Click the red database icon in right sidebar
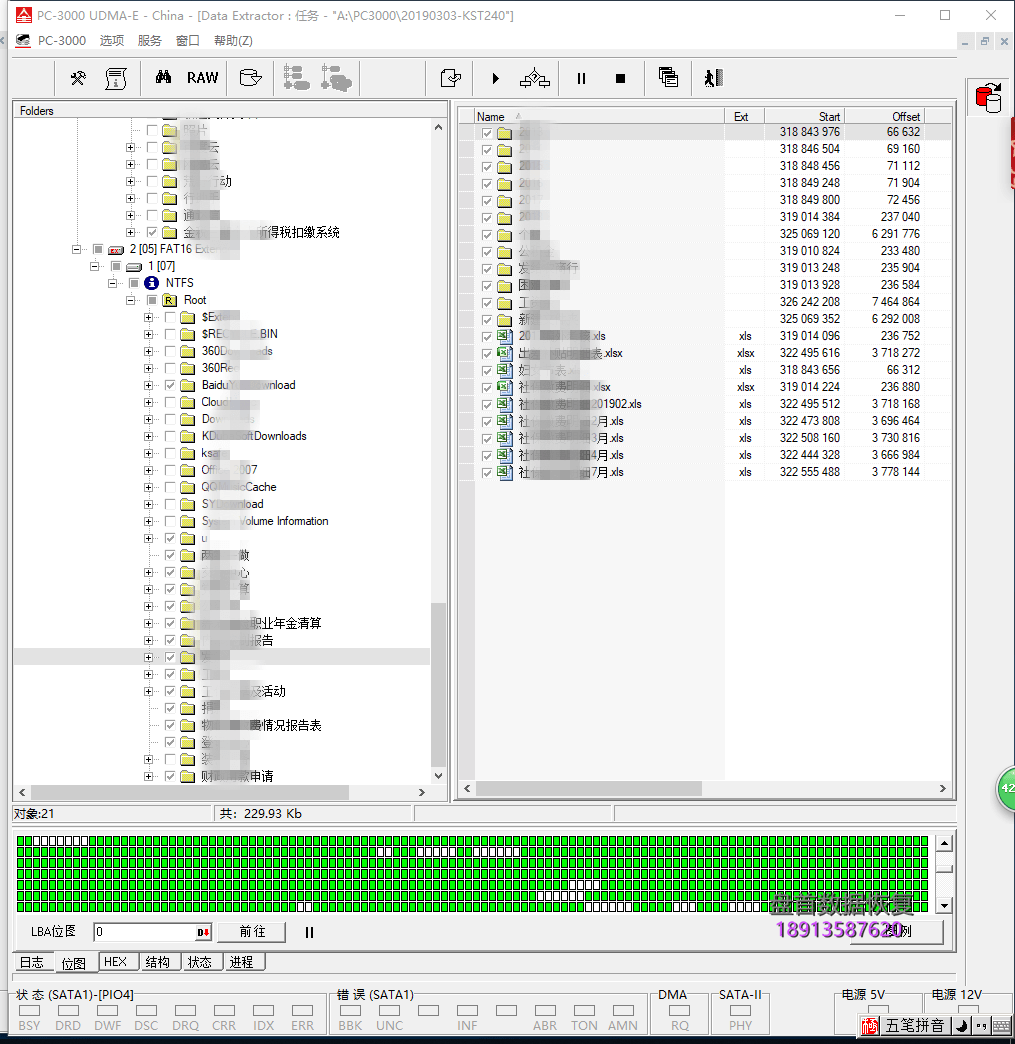 pyautogui.click(x=989, y=98)
